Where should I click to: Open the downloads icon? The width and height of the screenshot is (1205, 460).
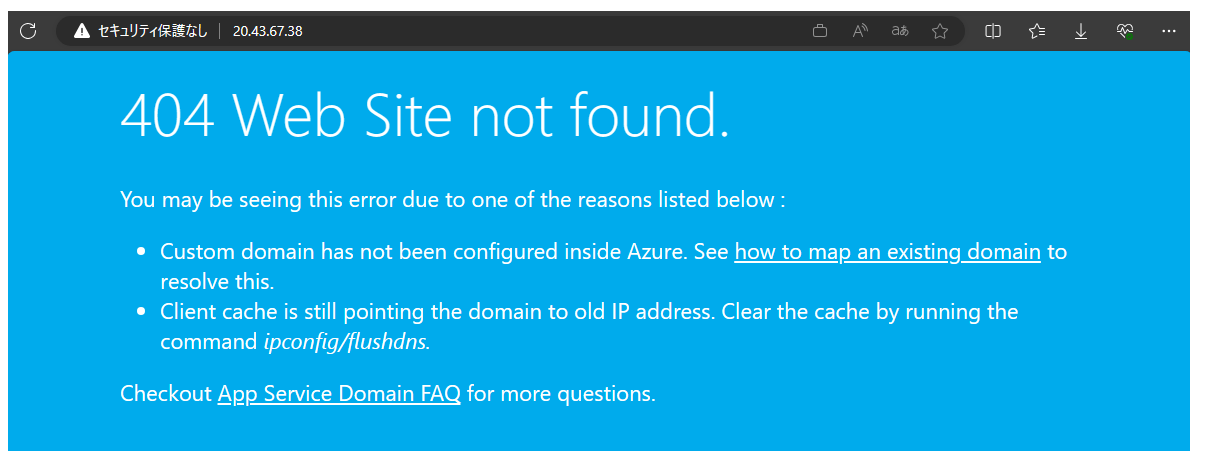click(1081, 31)
